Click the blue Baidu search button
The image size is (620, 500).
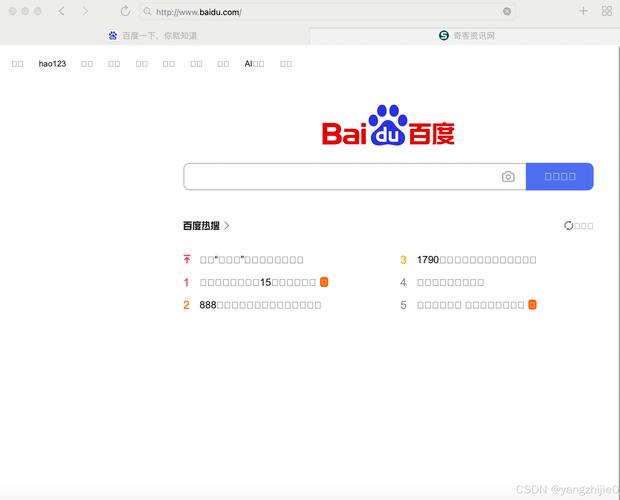[x=560, y=176]
